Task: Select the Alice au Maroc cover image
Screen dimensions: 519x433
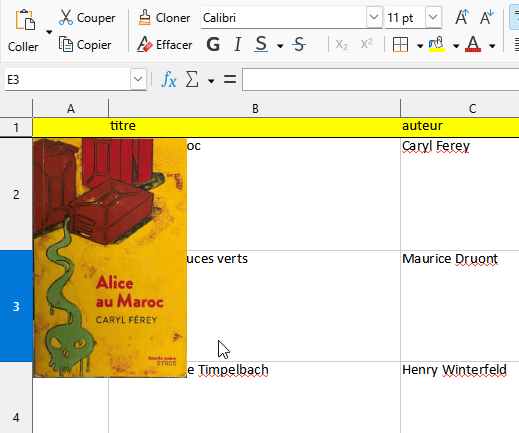Action: (x=110, y=258)
